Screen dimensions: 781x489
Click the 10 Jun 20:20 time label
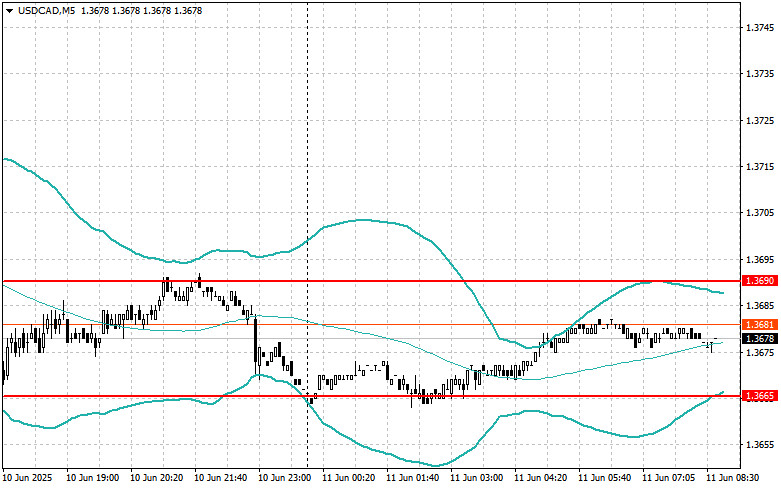coord(156,478)
